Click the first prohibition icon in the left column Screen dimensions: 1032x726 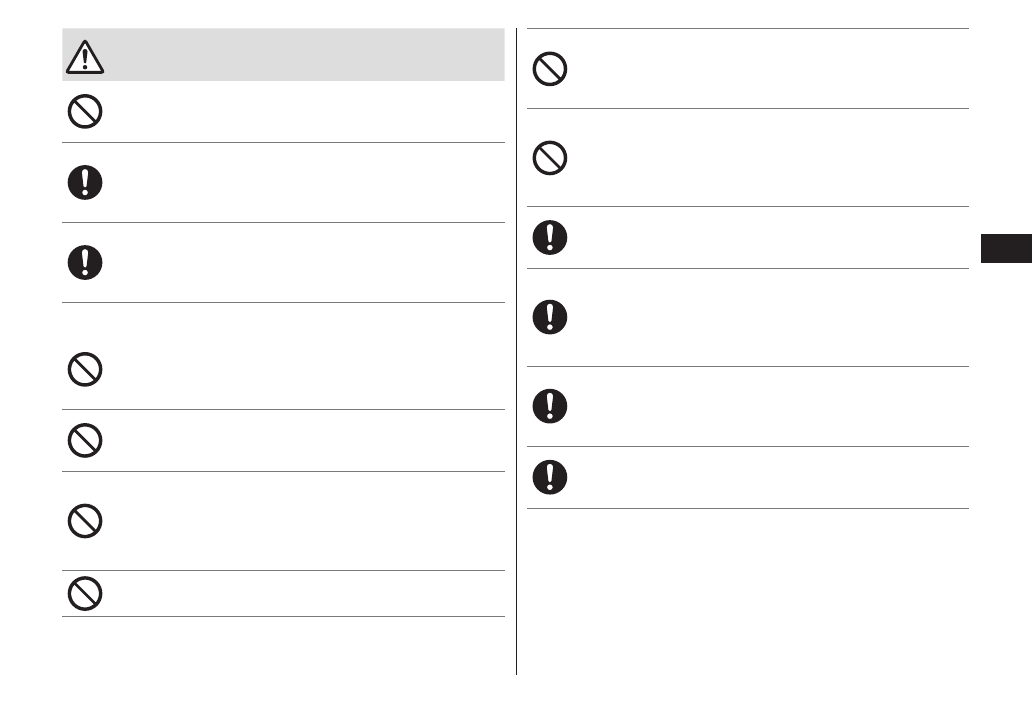[x=84, y=112]
